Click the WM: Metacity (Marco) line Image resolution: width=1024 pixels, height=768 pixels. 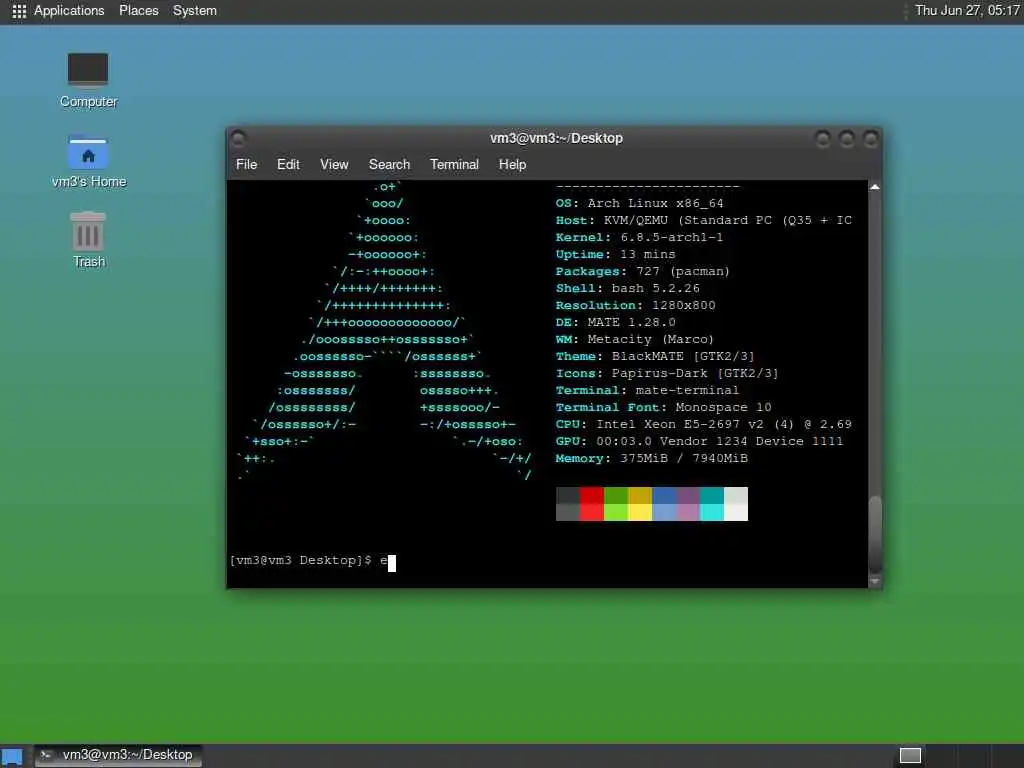tap(635, 339)
